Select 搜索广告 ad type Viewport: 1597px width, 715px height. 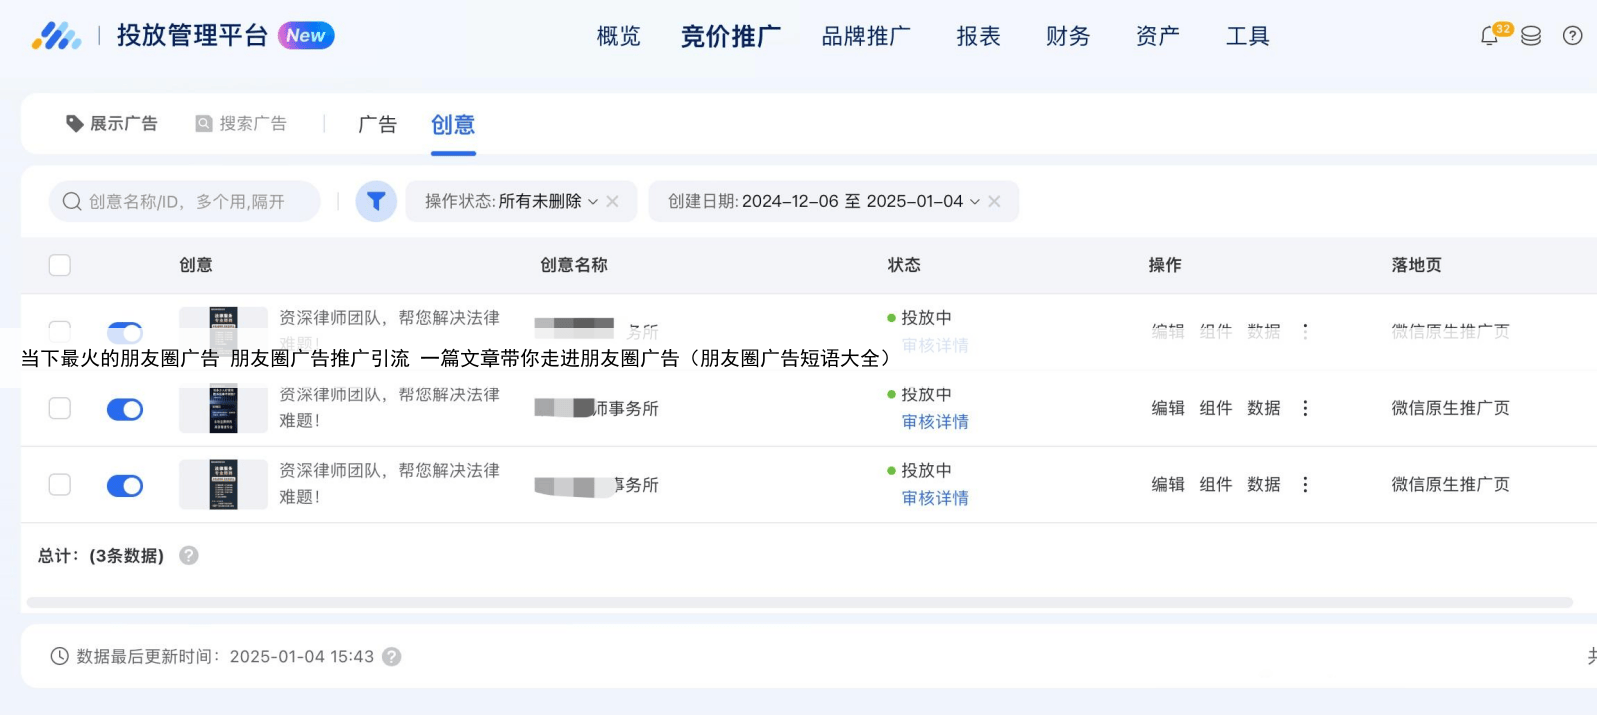click(241, 123)
